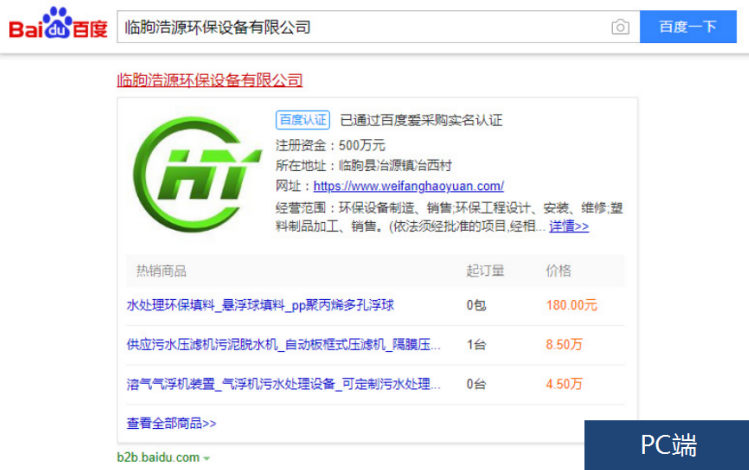Click the 起订量 column header
This screenshot has height=470, width=749.
pyautogui.click(x=485, y=271)
